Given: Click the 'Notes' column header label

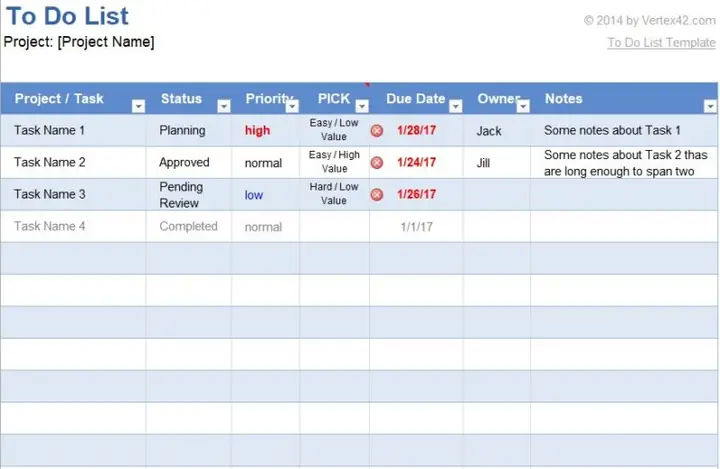Looking at the screenshot, I should (563, 99).
